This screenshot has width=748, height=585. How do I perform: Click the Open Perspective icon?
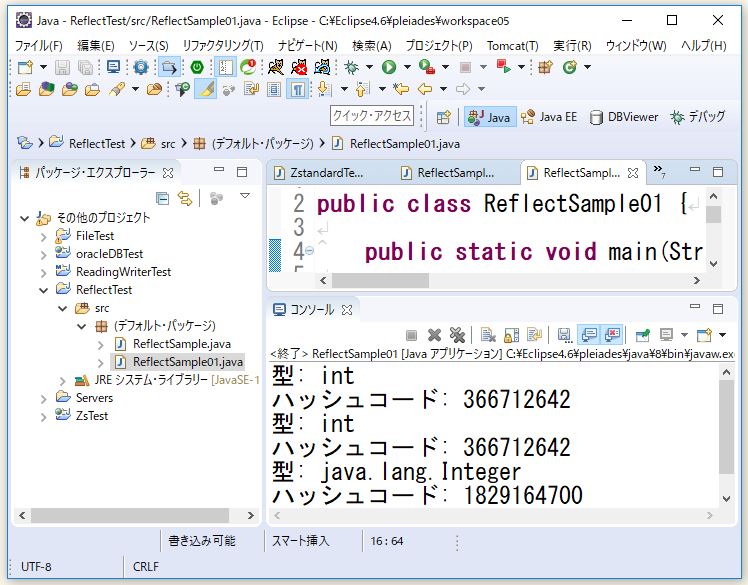point(443,117)
